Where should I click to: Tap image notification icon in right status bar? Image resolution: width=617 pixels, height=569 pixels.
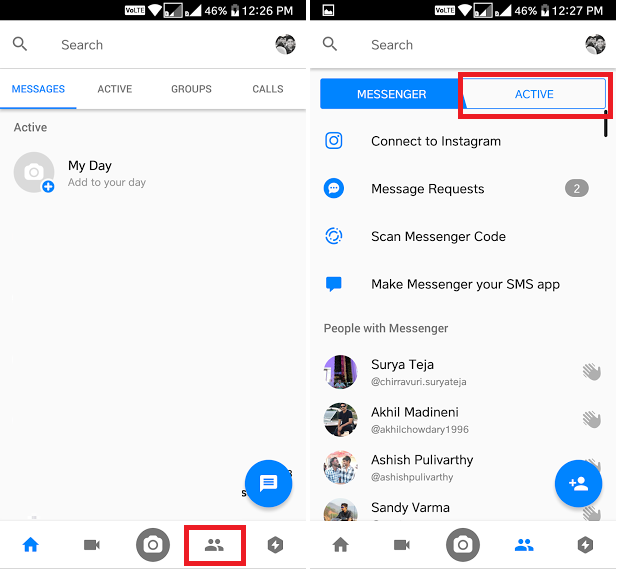[328, 11]
